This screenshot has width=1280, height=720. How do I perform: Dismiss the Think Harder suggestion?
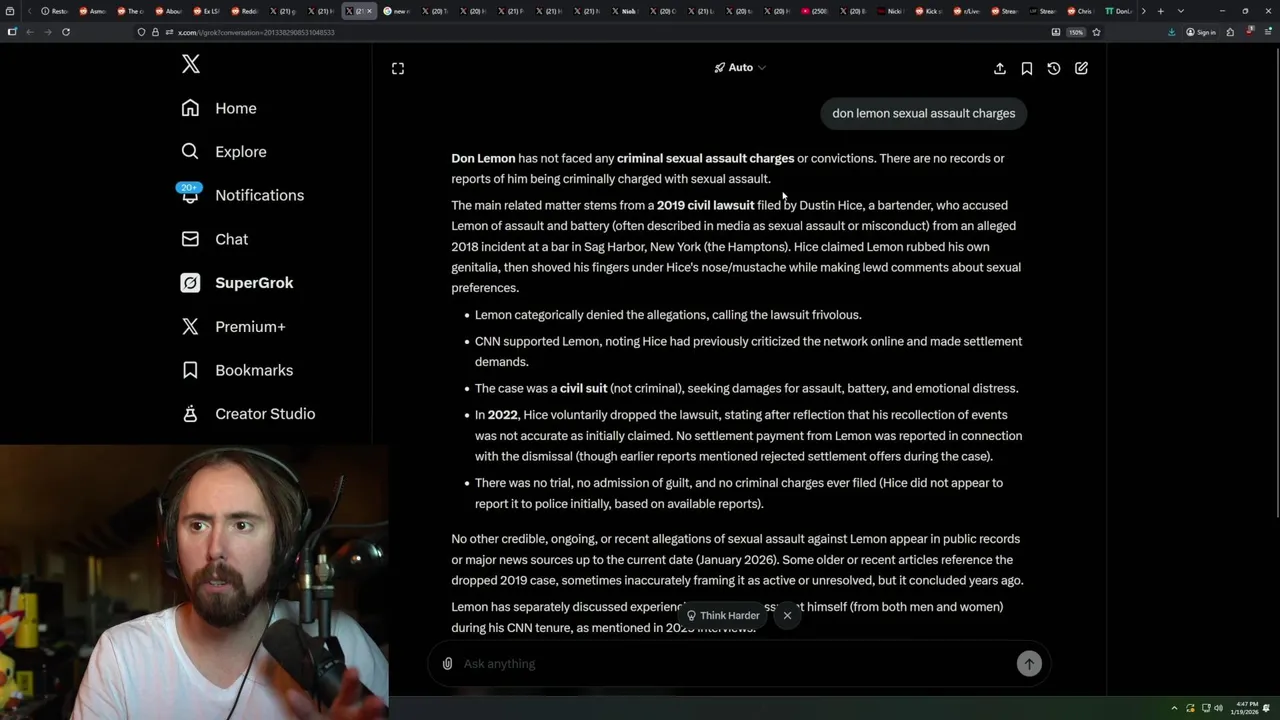click(787, 615)
